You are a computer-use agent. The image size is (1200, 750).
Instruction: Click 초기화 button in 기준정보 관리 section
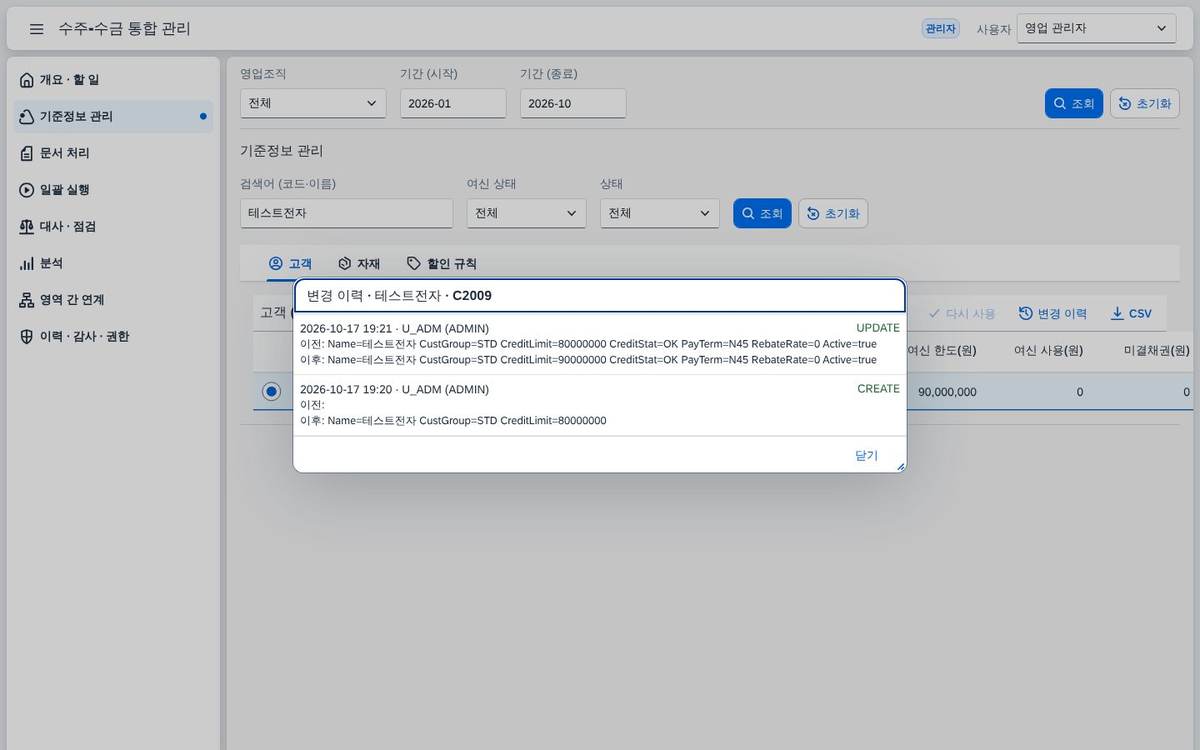tap(833, 213)
